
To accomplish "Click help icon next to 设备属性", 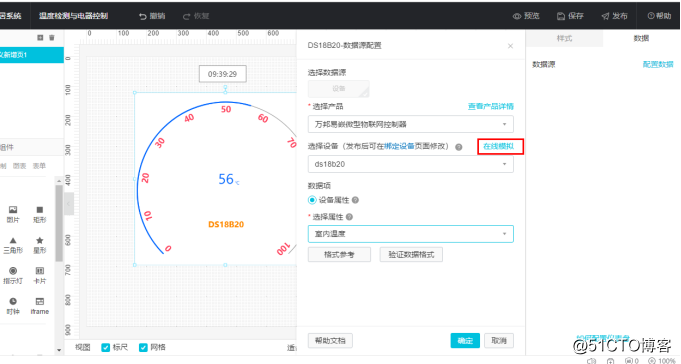I will tap(355, 200).
